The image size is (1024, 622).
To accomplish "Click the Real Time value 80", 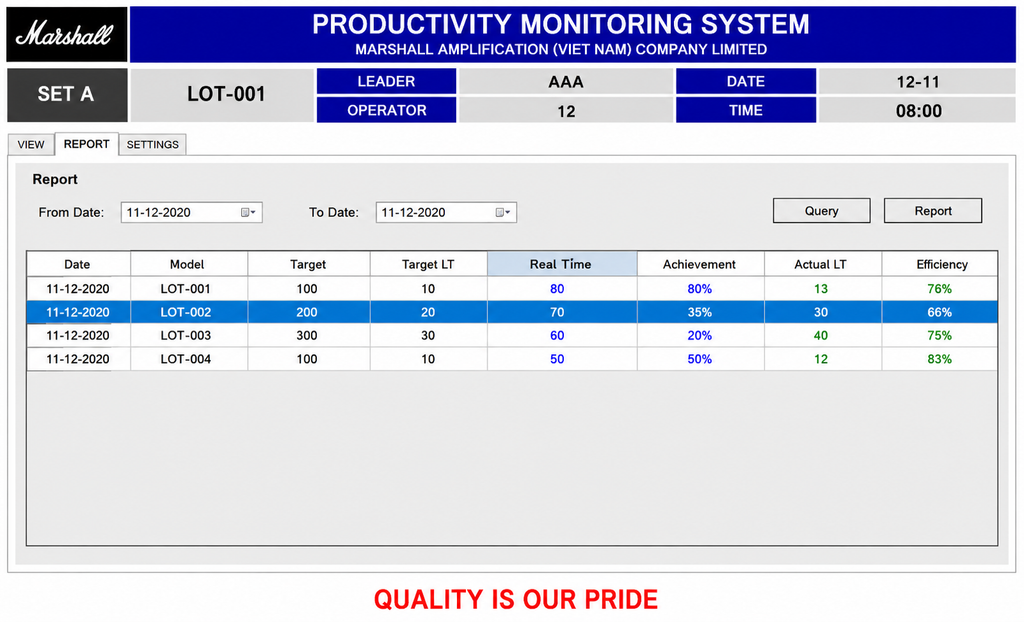I will 557,289.
